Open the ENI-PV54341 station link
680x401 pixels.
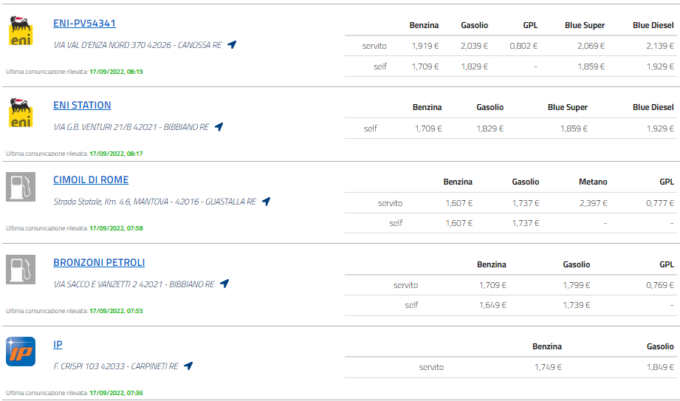pos(84,23)
